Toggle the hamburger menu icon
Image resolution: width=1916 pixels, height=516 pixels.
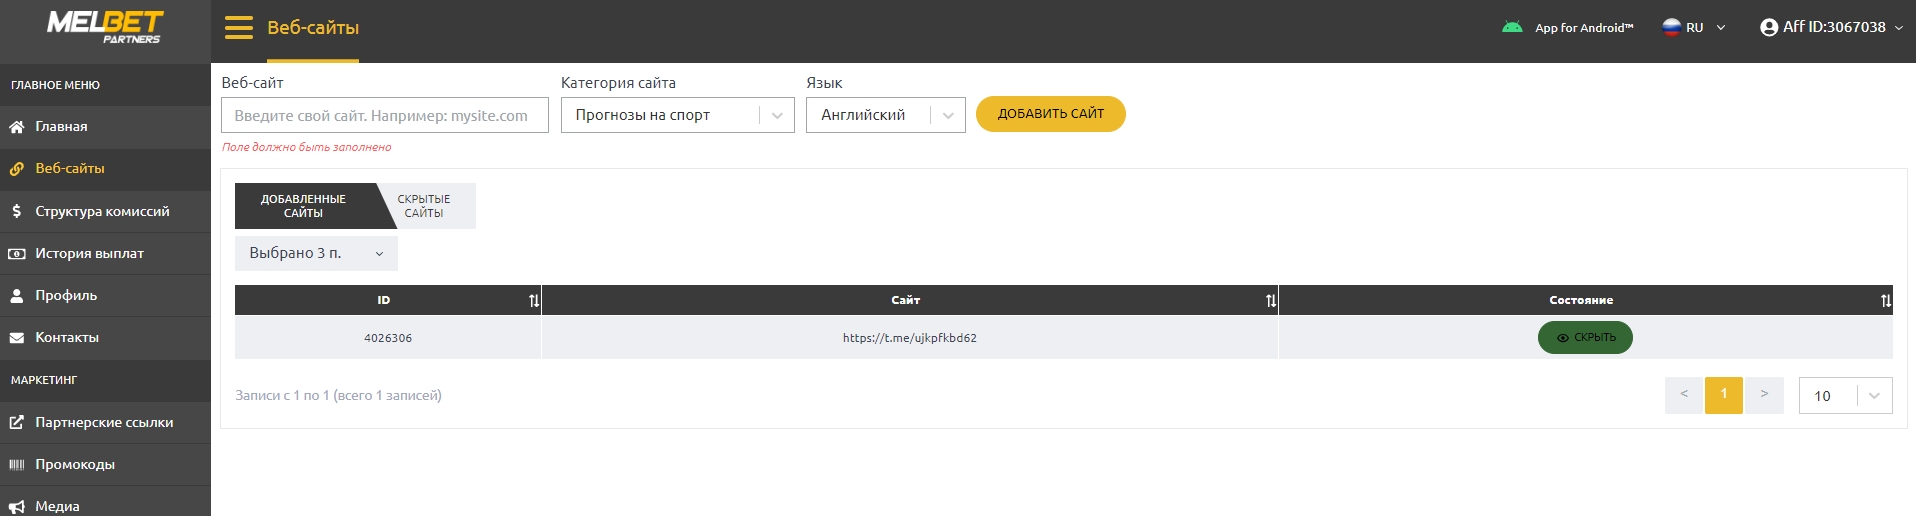[239, 27]
